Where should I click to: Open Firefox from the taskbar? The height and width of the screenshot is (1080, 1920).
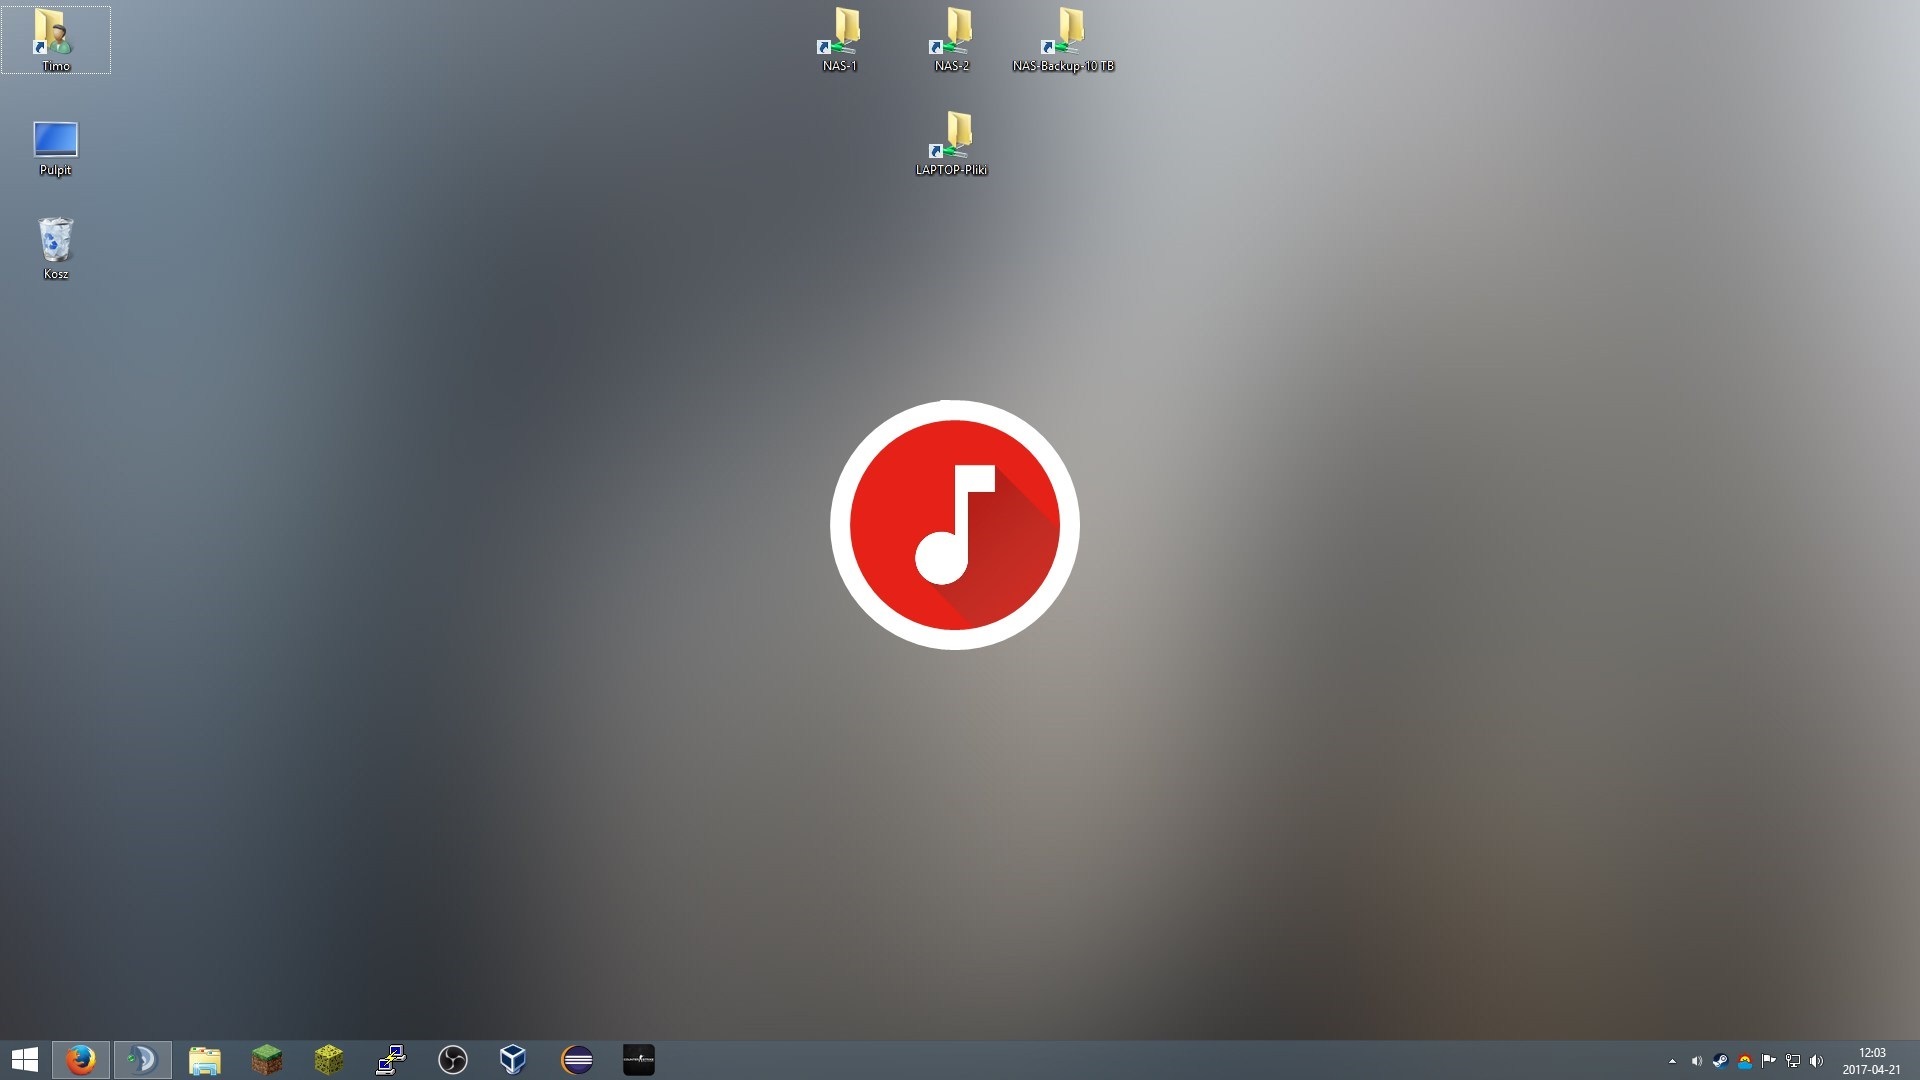(81, 1059)
